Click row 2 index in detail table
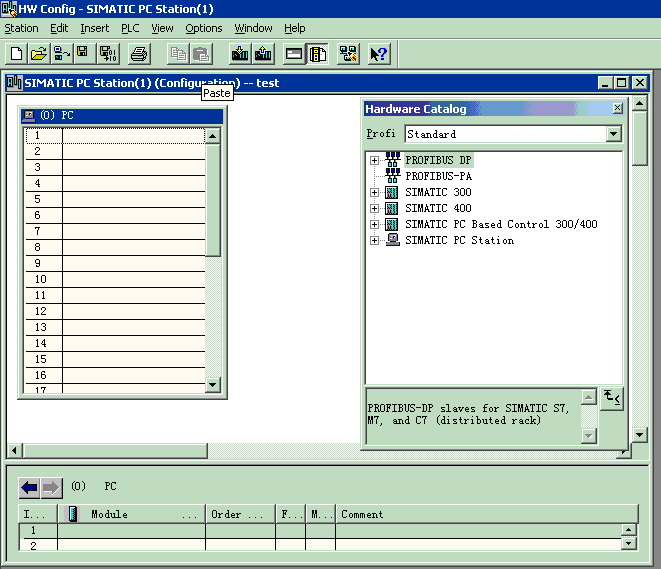The width and height of the screenshot is (661, 569). [38, 545]
